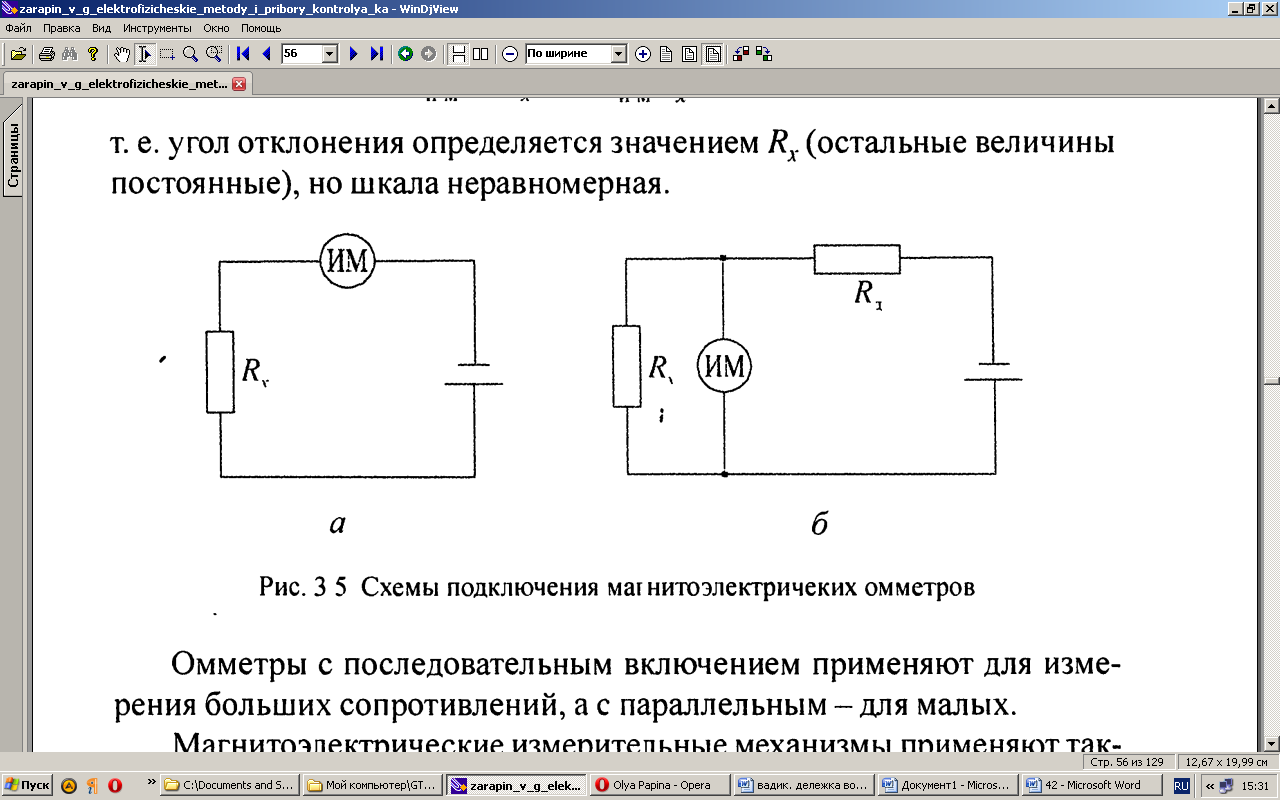Viewport: 1280px width, 800px height.
Task: Open Find with the binoculars icon
Action: pos(69,54)
